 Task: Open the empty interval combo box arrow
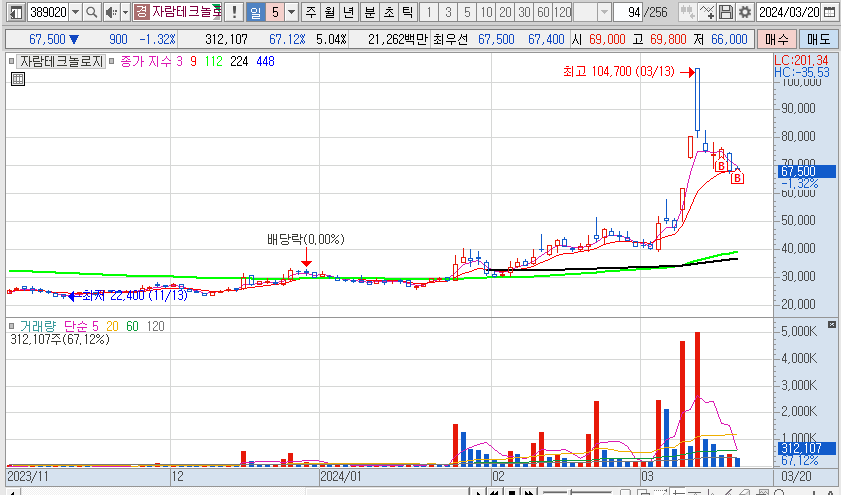tap(604, 12)
